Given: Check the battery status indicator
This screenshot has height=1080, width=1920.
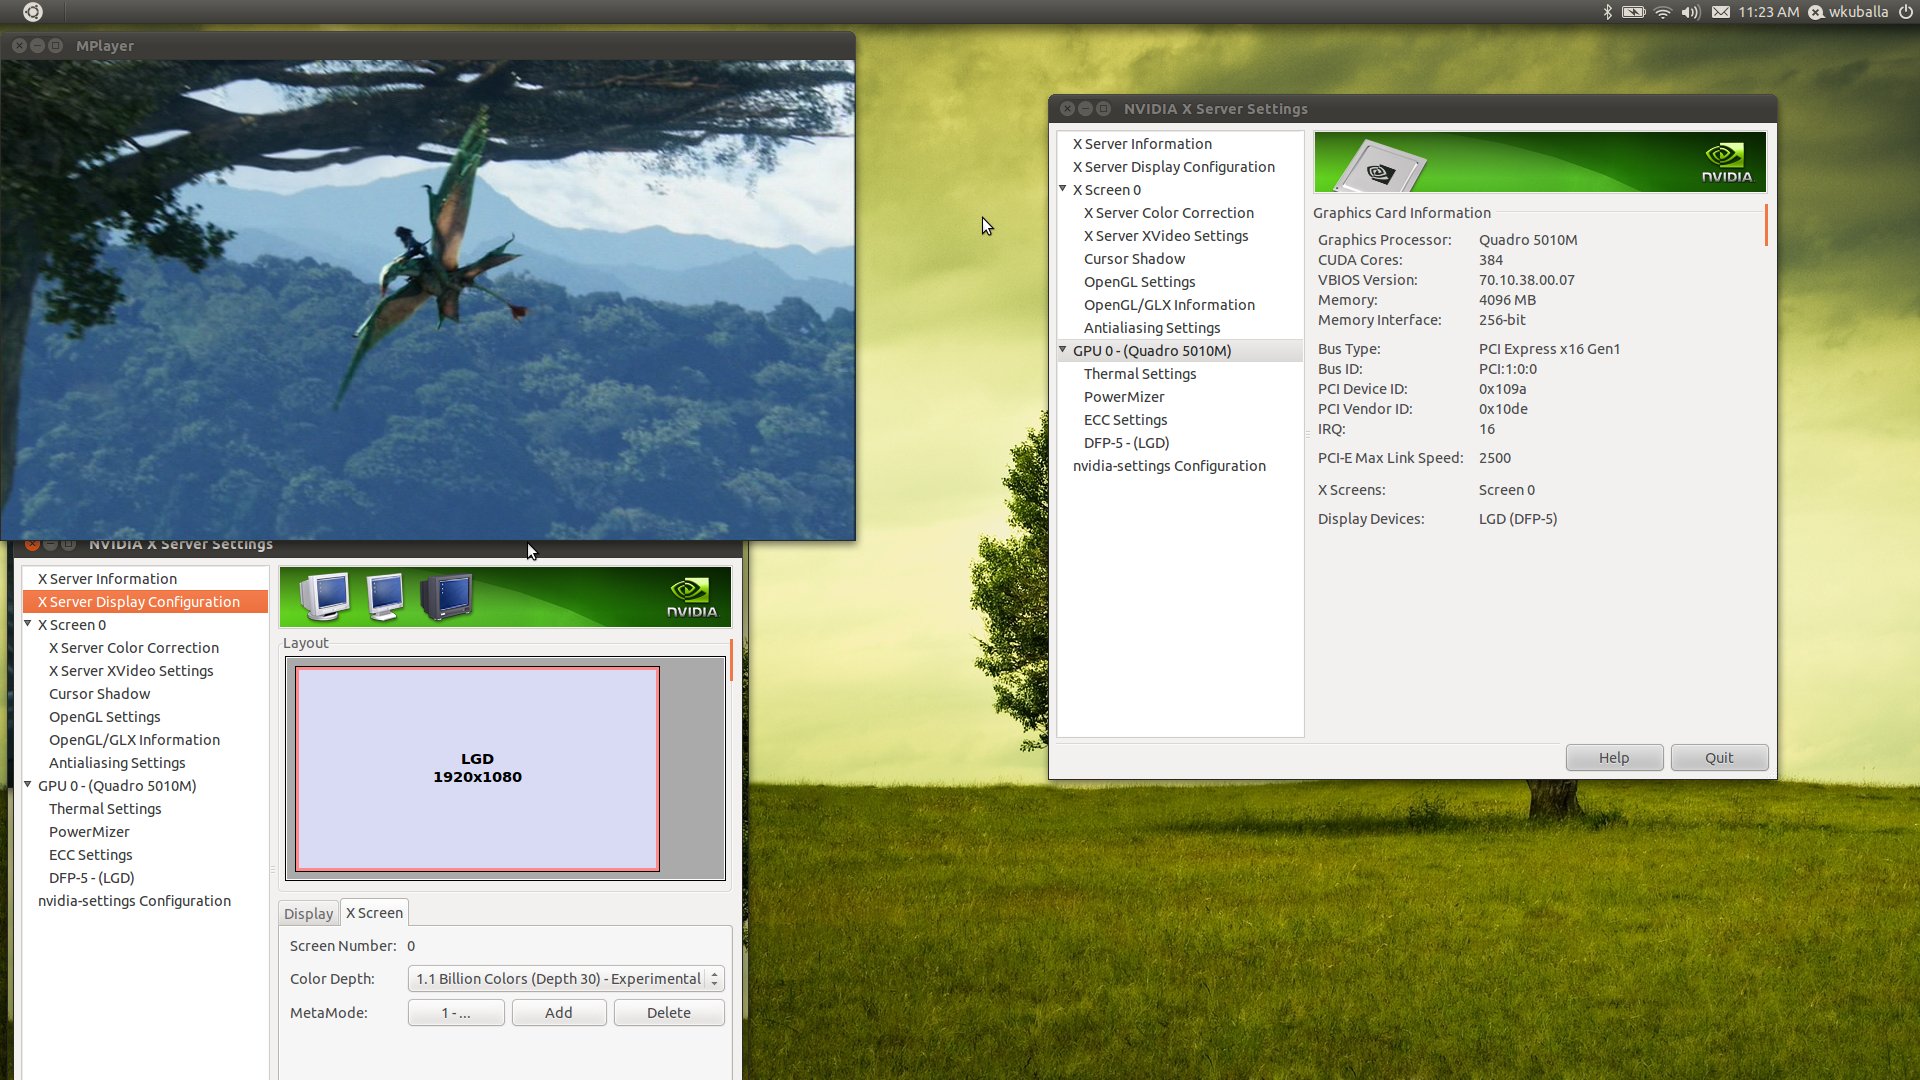Looking at the screenshot, I should pos(1634,12).
